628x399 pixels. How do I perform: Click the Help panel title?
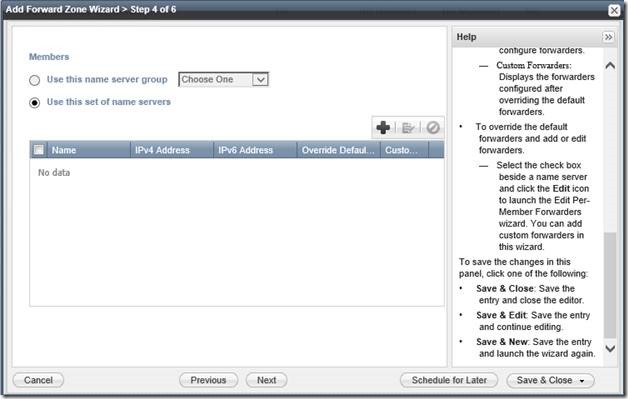coord(467,37)
